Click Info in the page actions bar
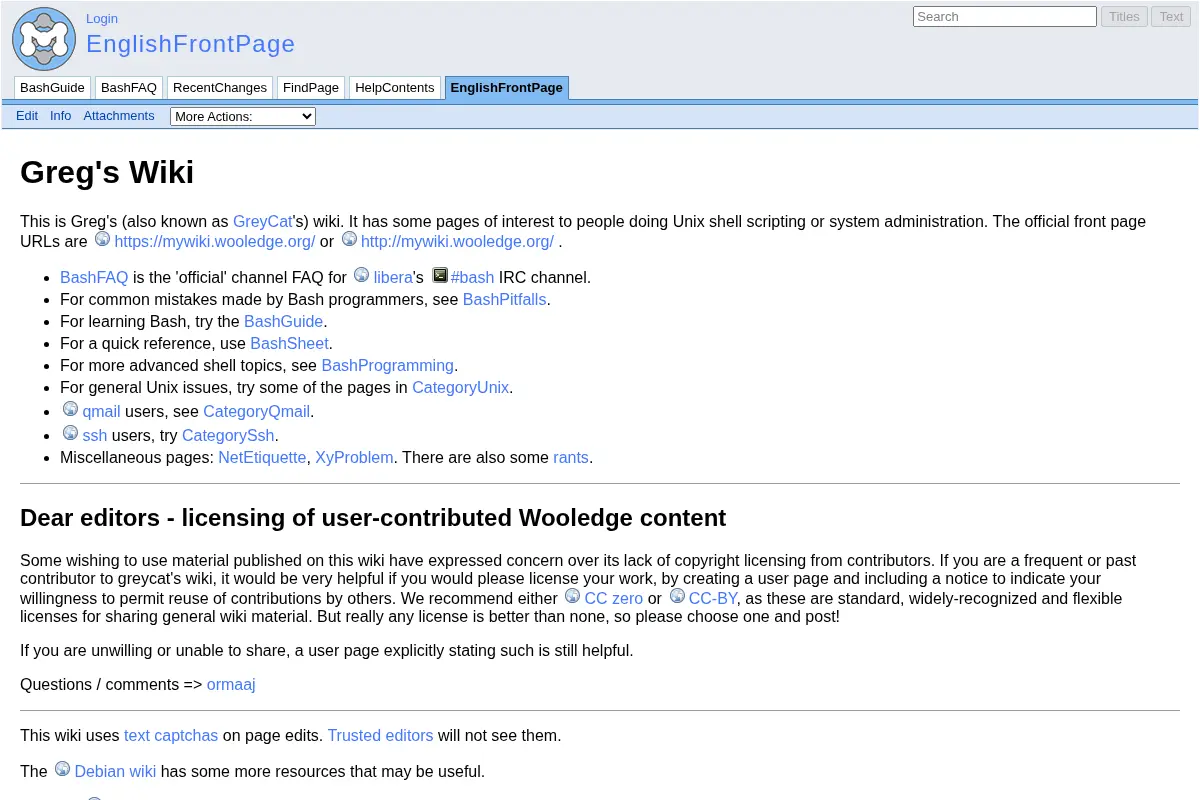 (x=61, y=116)
